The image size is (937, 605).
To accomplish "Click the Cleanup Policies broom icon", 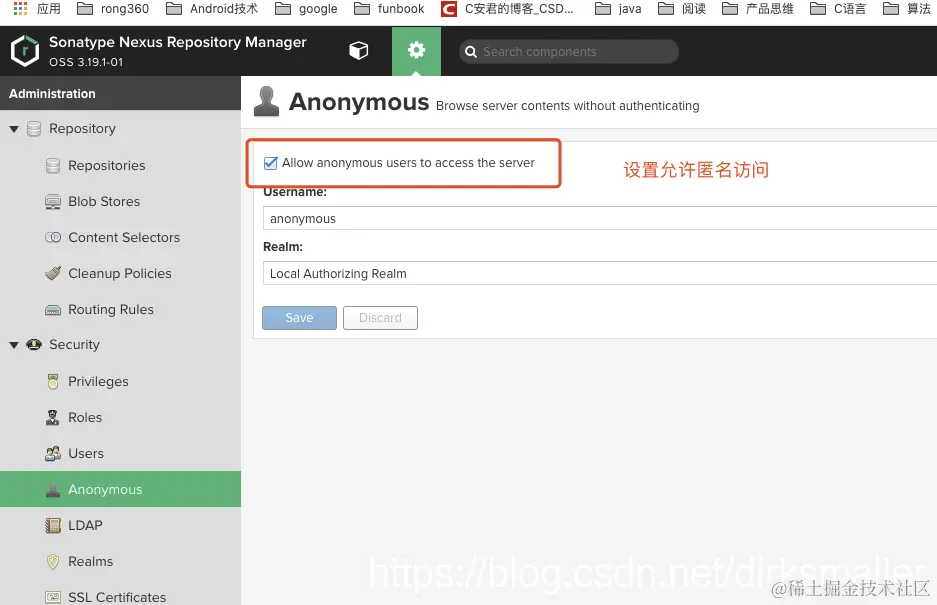I will pos(53,273).
